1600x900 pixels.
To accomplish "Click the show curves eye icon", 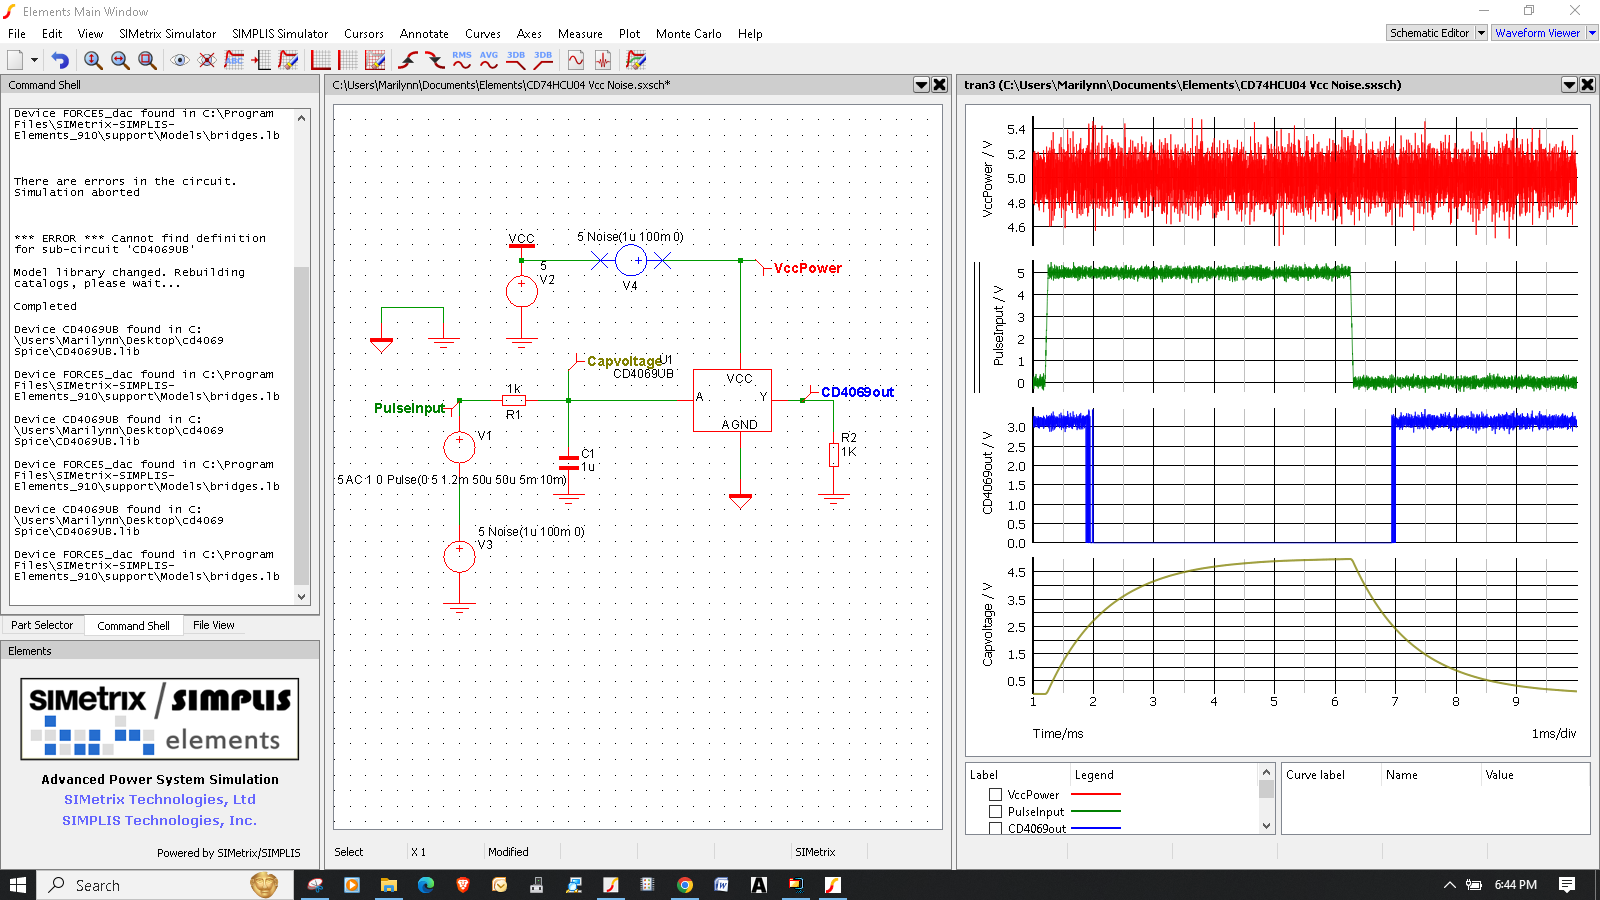I will pos(180,60).
